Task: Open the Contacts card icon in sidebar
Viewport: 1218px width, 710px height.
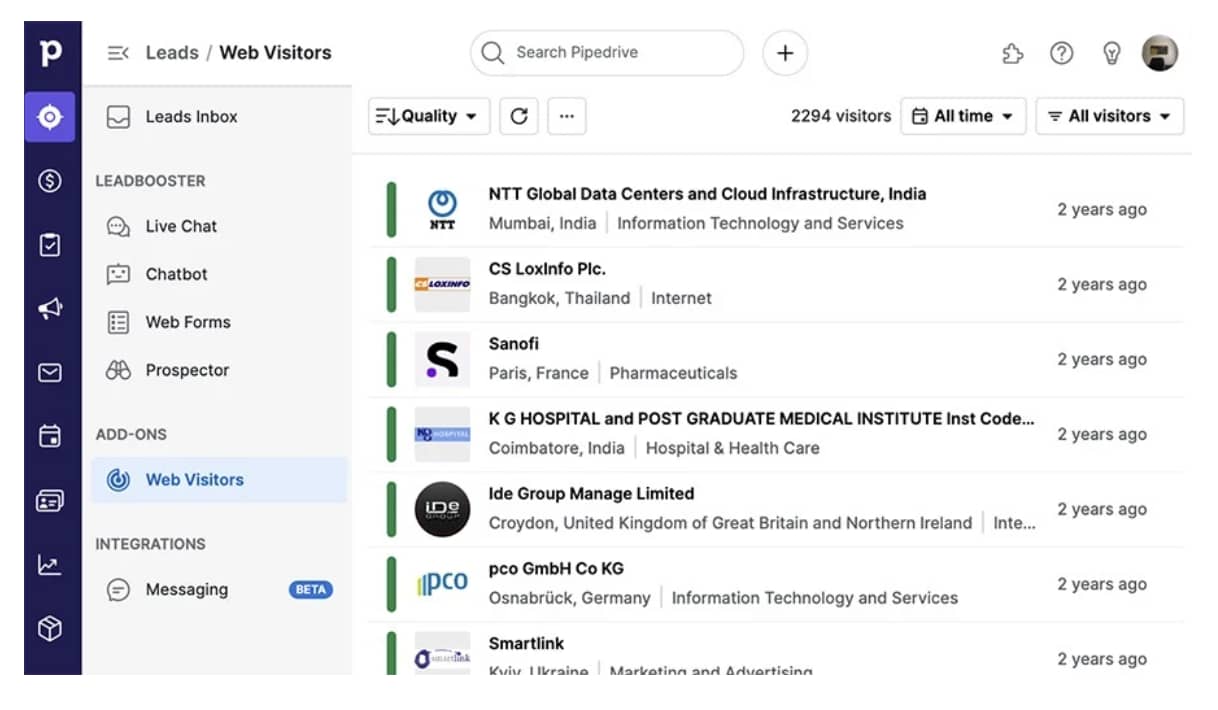Action: [50, 501]
